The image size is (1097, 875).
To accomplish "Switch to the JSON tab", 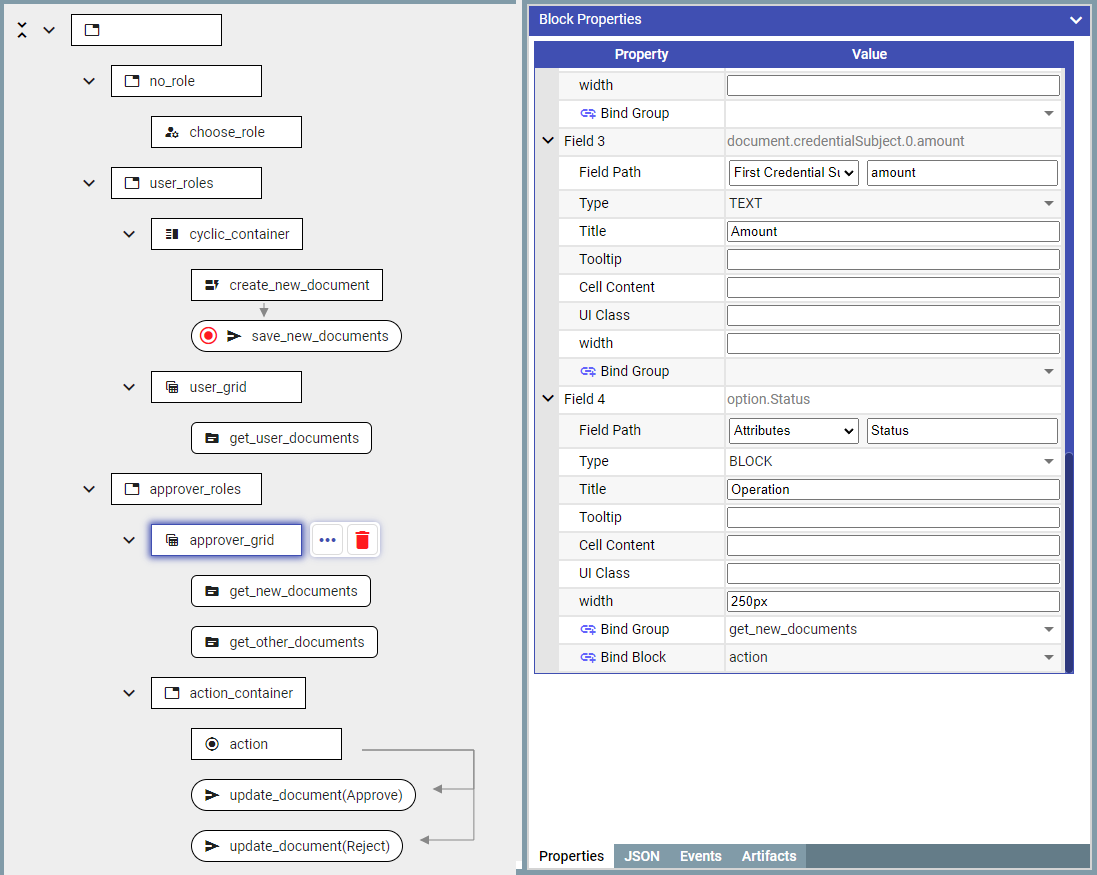I will point(642,856).
